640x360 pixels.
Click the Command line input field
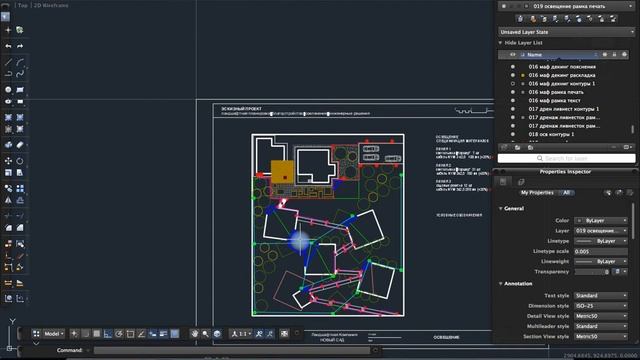click(231, 350)
